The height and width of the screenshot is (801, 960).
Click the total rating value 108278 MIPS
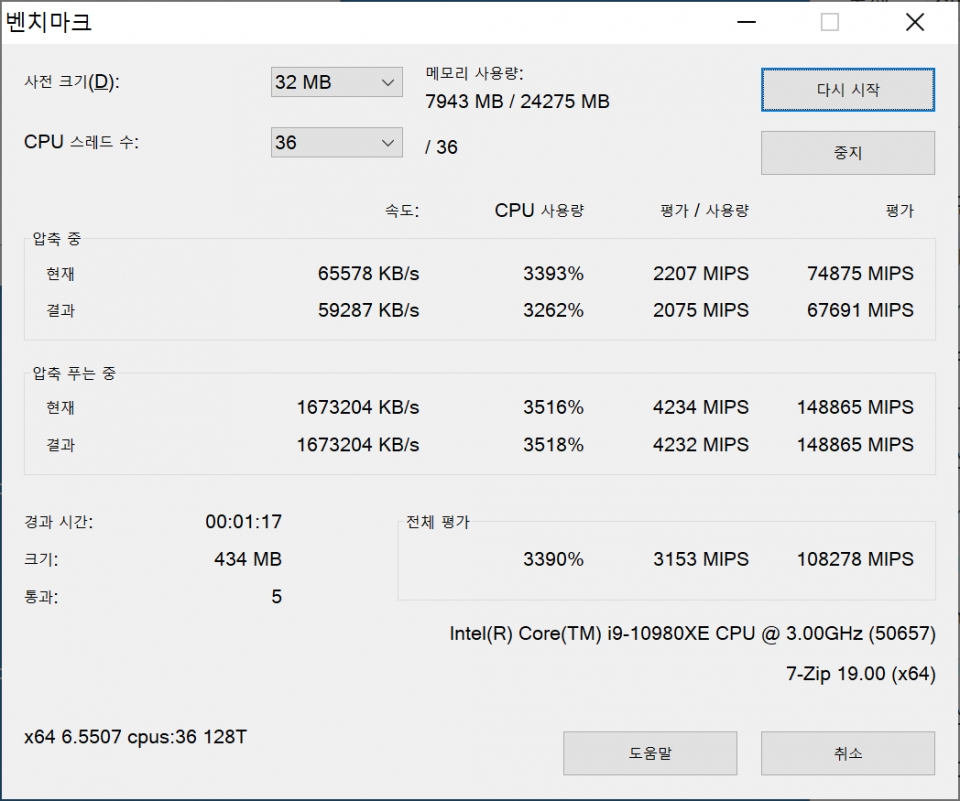coord(855,560)
